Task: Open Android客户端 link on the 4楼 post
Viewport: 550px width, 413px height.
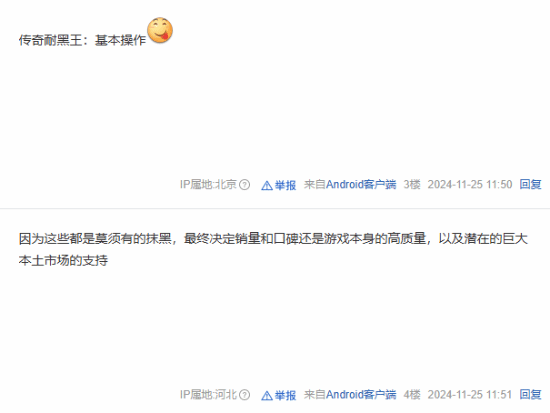Action: [x=361, y=395]
